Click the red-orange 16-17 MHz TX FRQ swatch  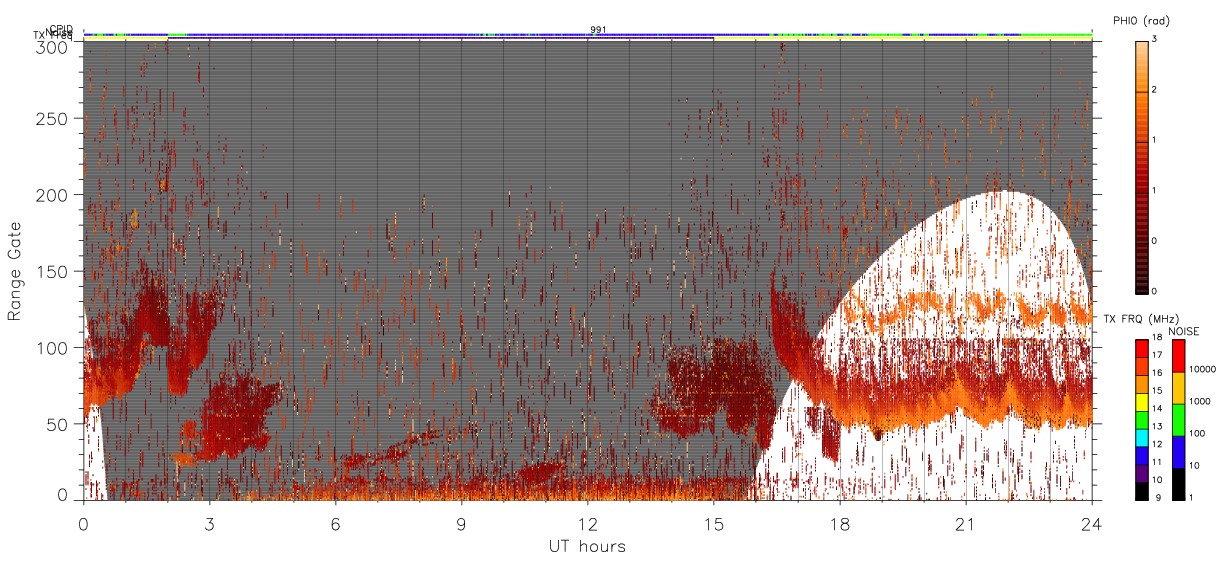point(1142,365)
